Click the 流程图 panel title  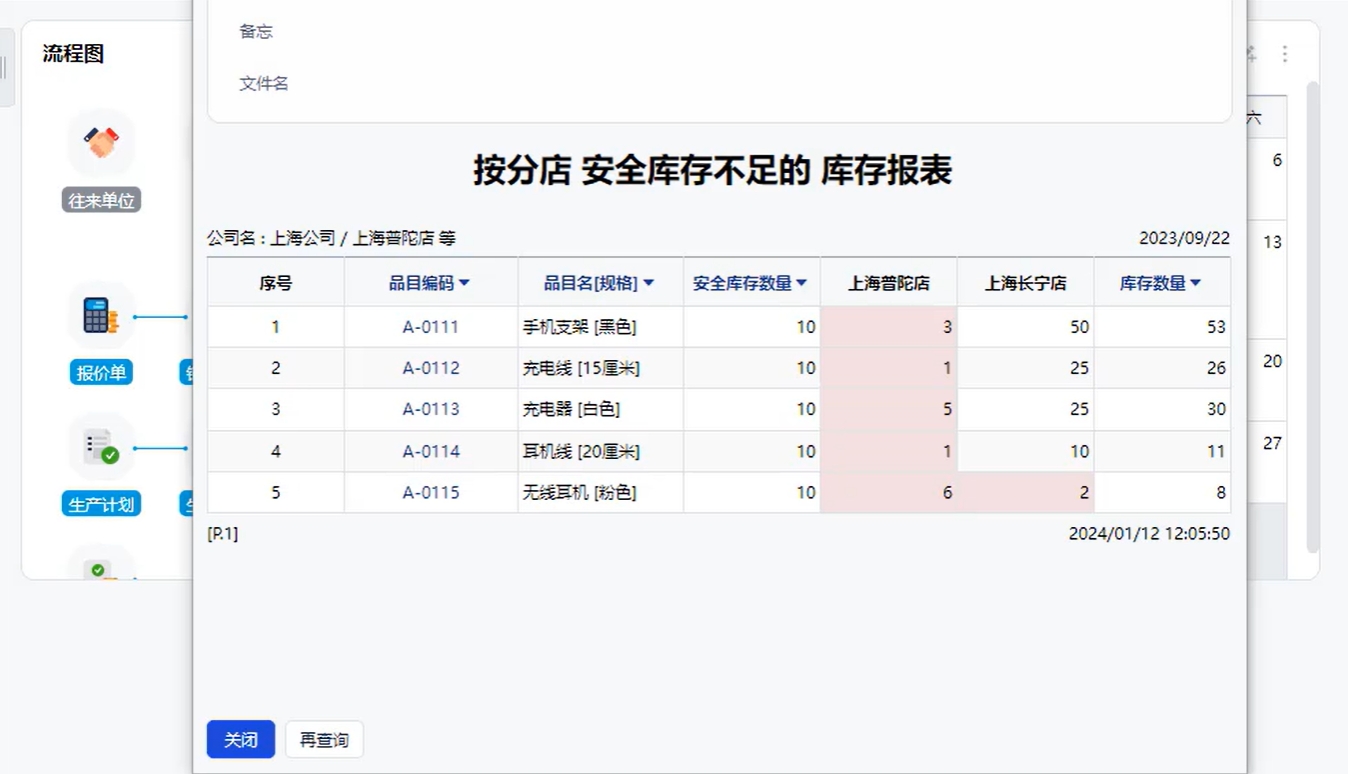73,54
